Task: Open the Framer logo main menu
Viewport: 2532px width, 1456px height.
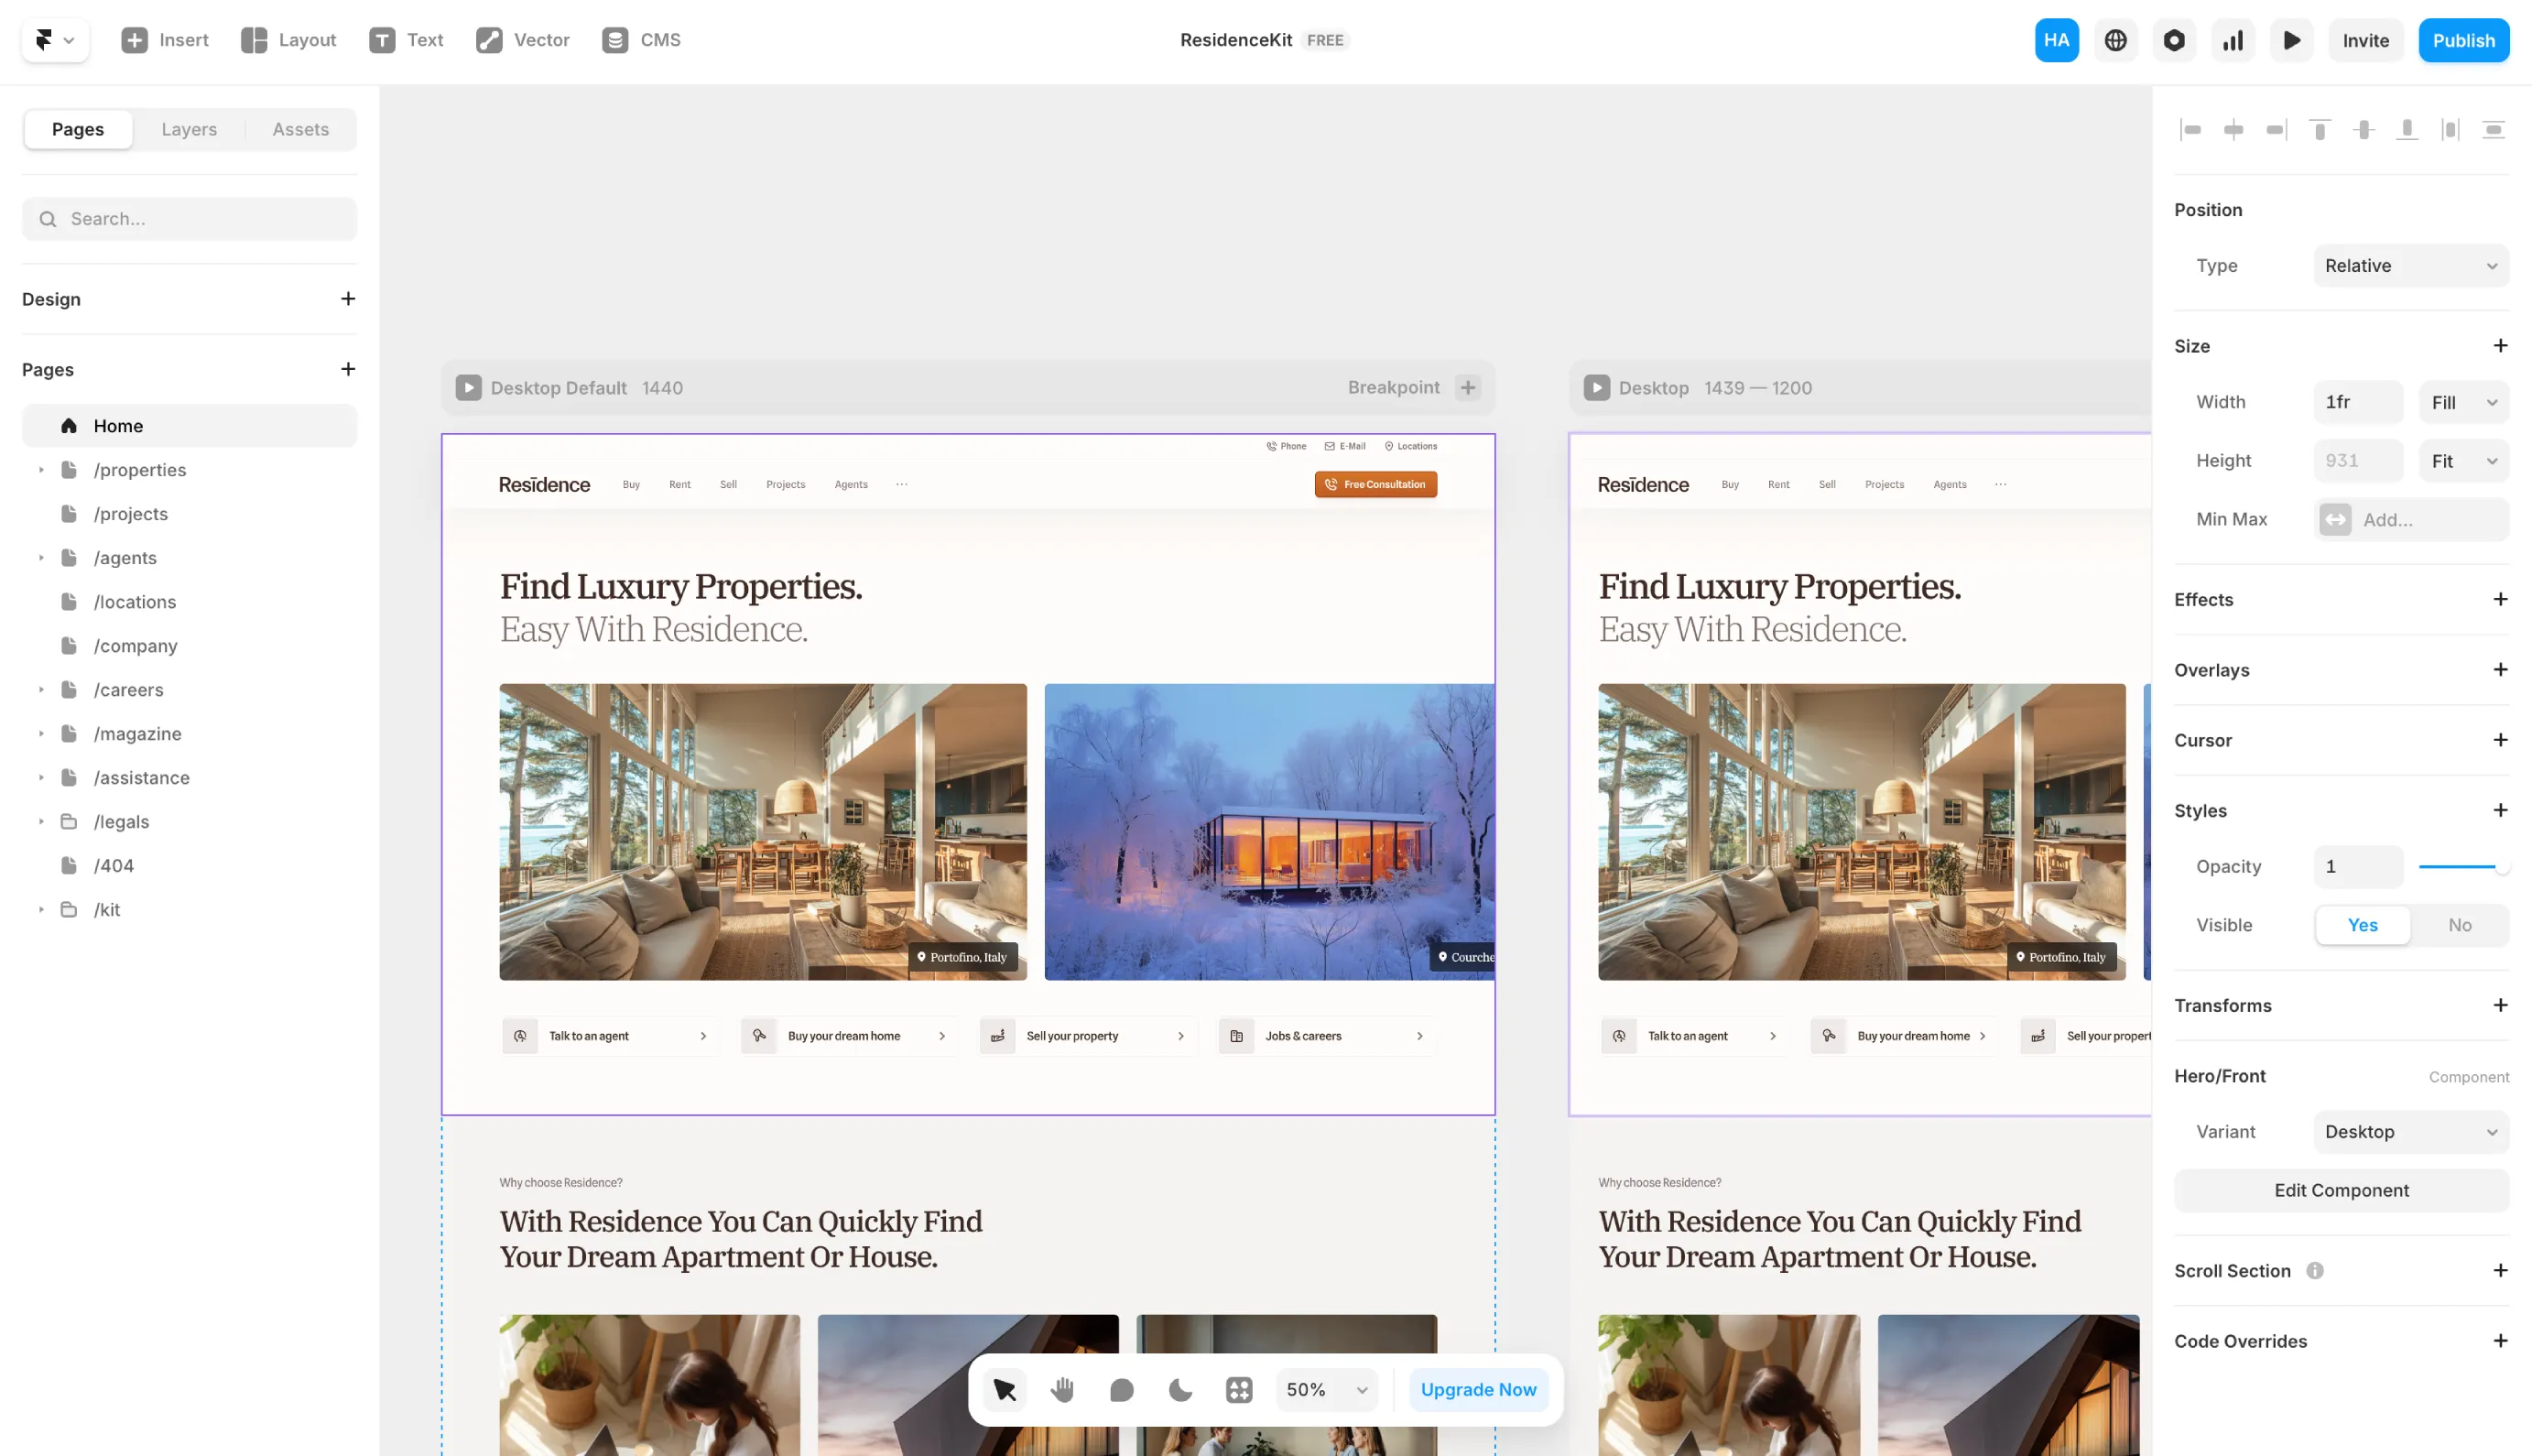Action: 55,40
